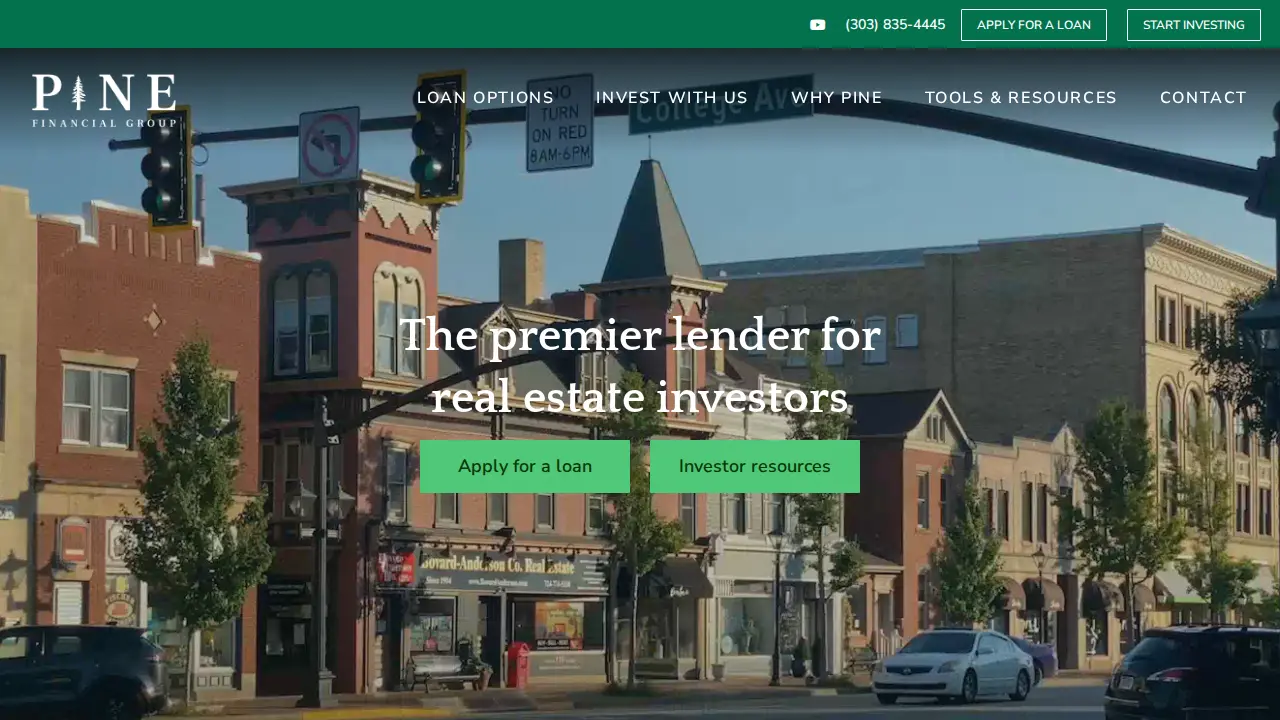Screen dimensions: 1280x720
Task: Click the green Apply for a loan hero button
Action: 525,466
